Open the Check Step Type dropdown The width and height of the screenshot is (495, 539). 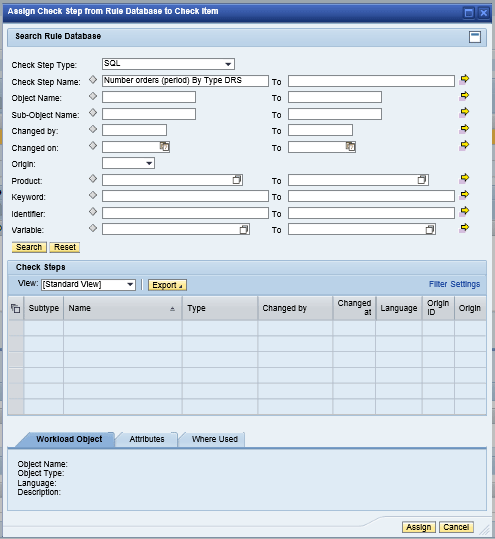168,64
